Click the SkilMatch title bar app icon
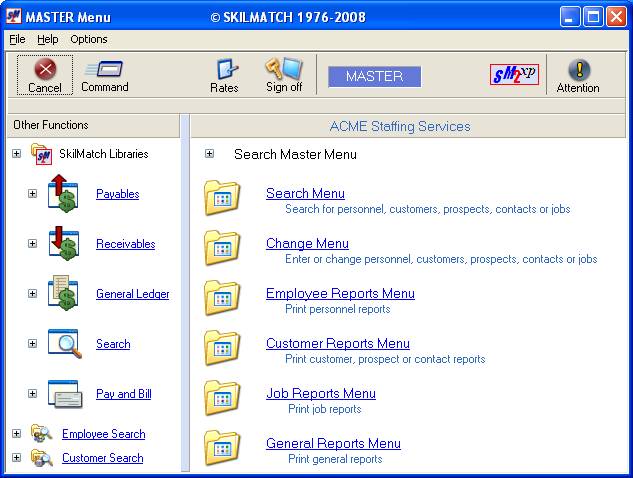This screenshot has height=478, width=633. point(13,17)
